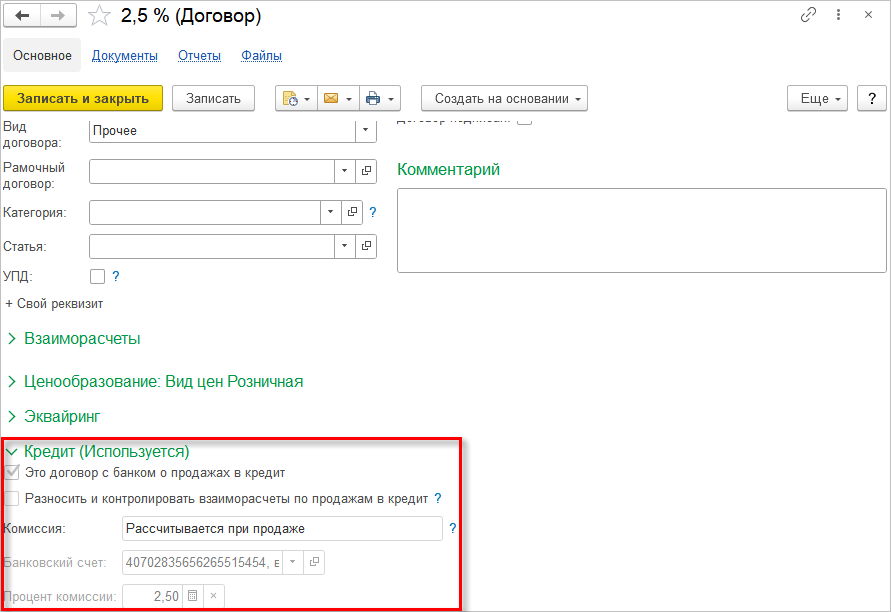Viewport: 891px width, 612px height.
Task: Click the + Свой реквизит link
Action: pyautogui.click(x=54, y=303)
